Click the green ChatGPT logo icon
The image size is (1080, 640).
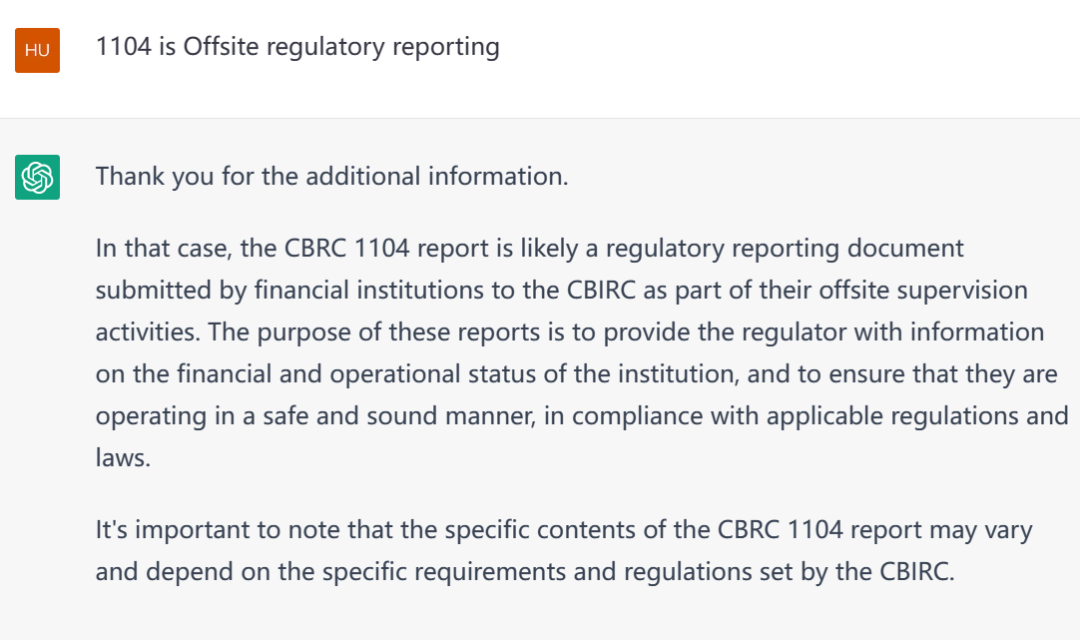(x=37, y=178)
